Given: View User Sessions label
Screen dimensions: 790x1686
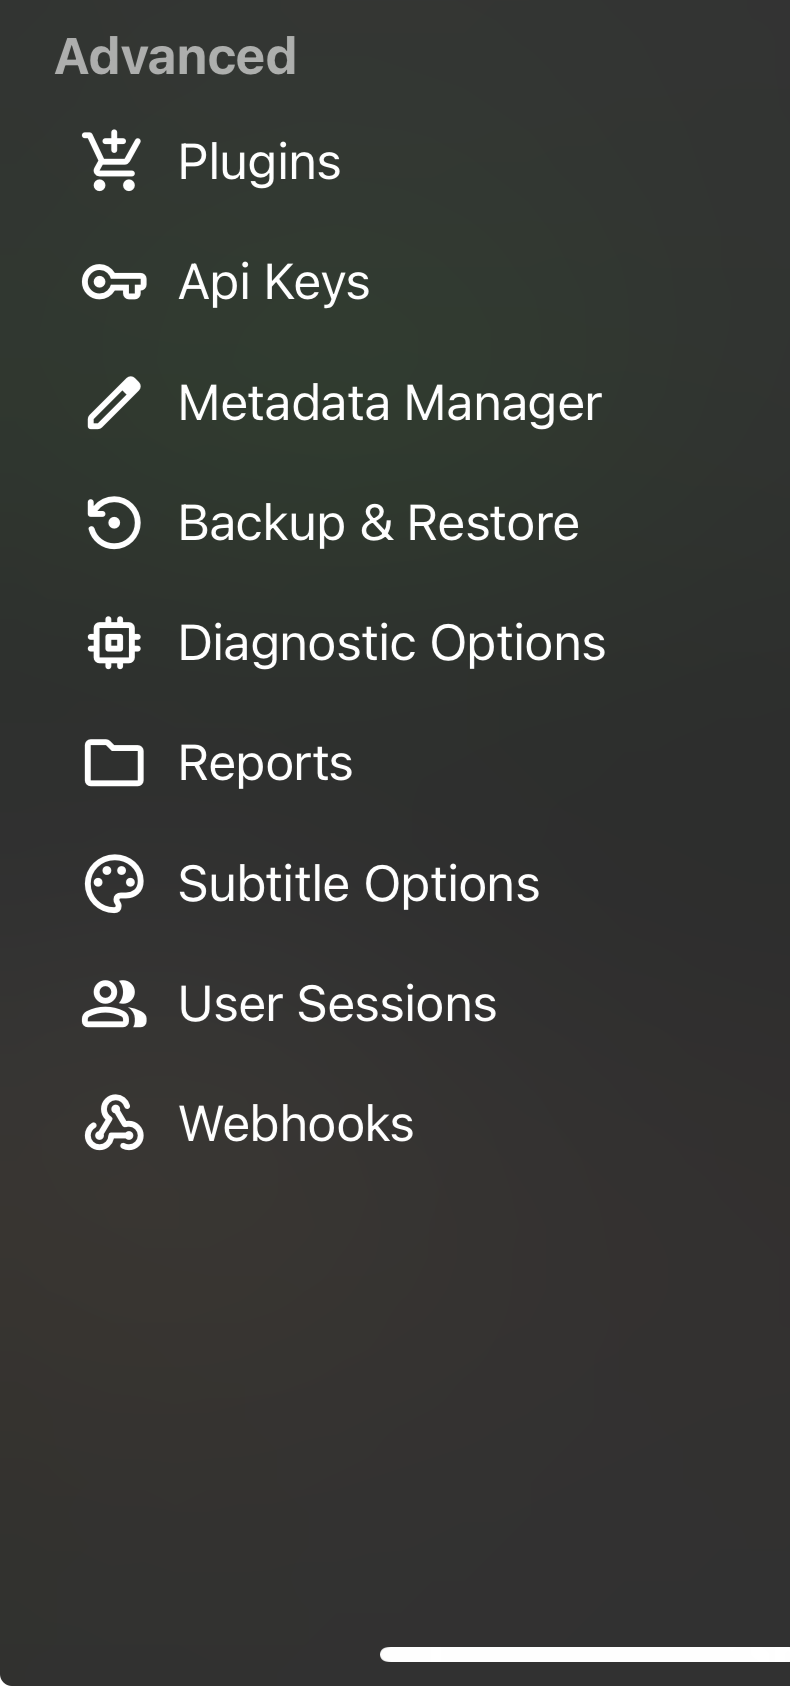Looking at the screenshot, I should click(337, 1004).
